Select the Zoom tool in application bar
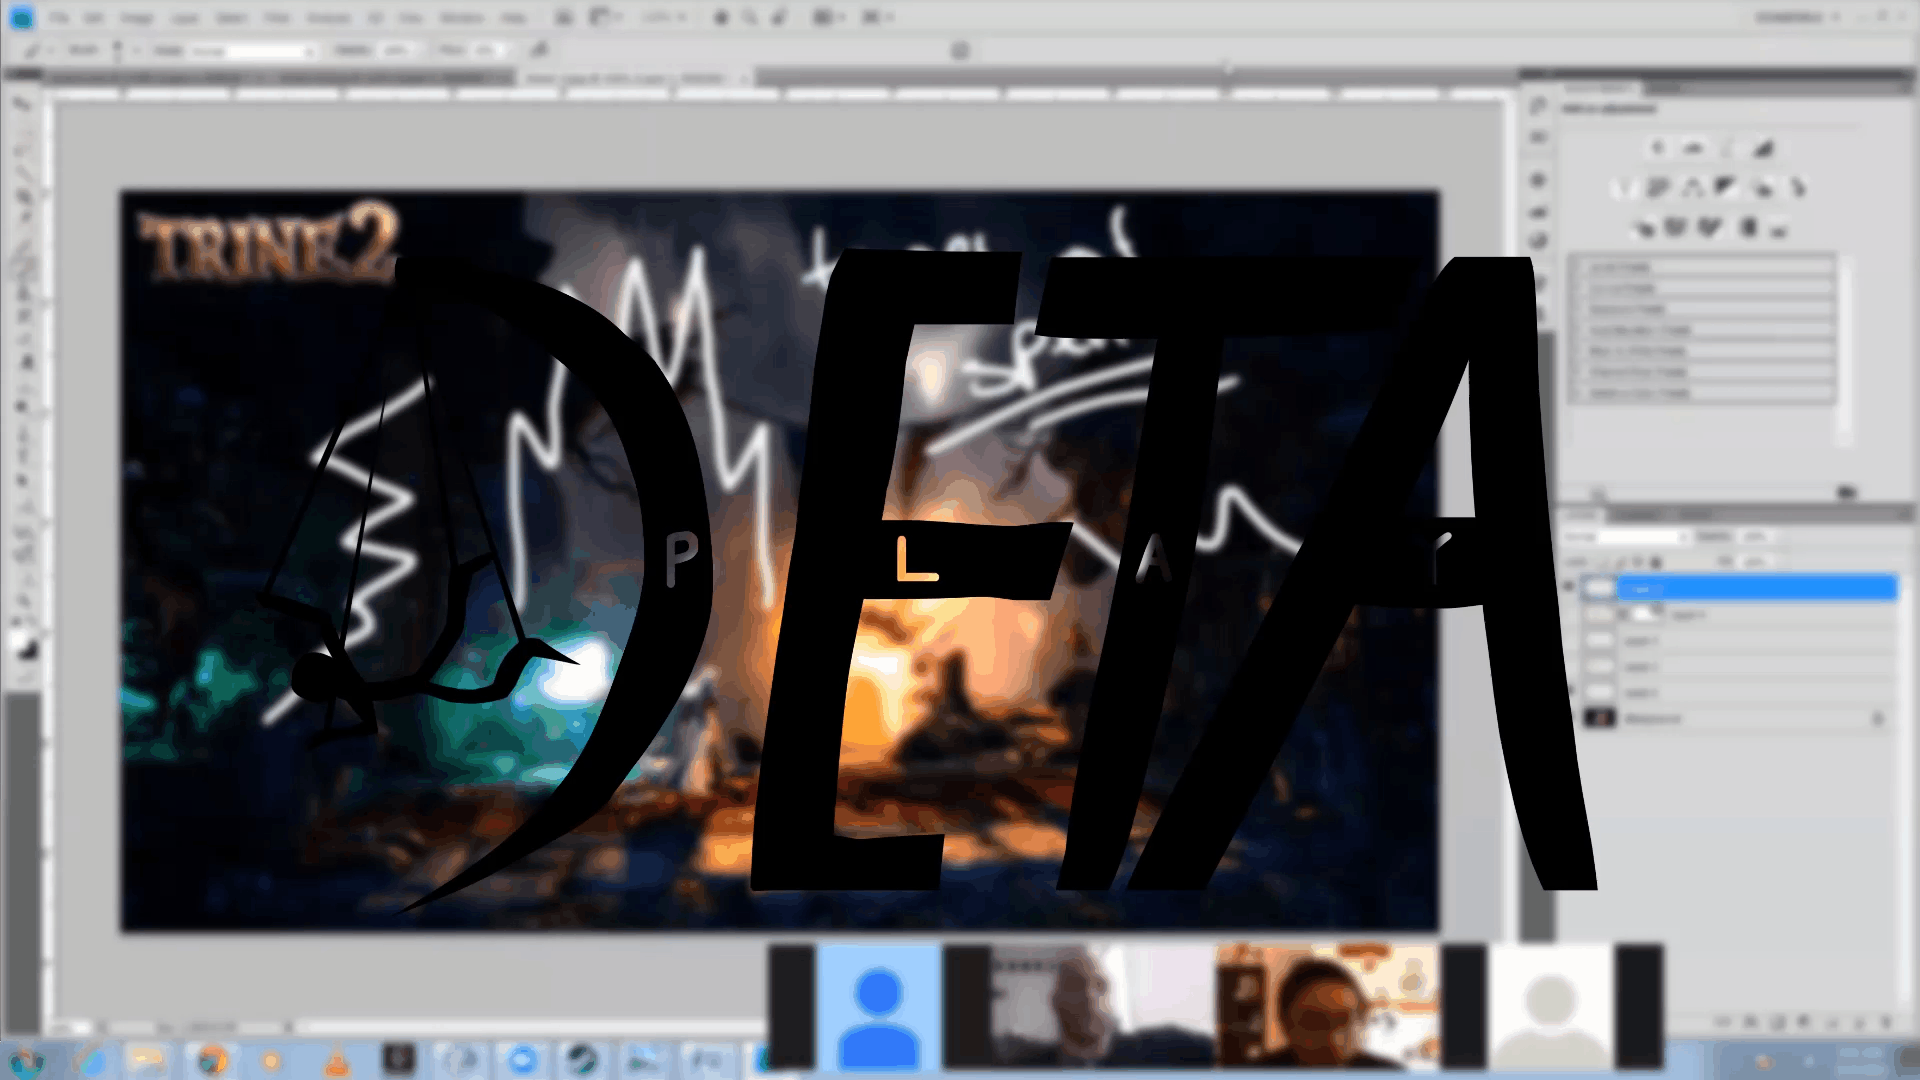The height and width of the screenshot is (1080, 1920). click(750, 17)
